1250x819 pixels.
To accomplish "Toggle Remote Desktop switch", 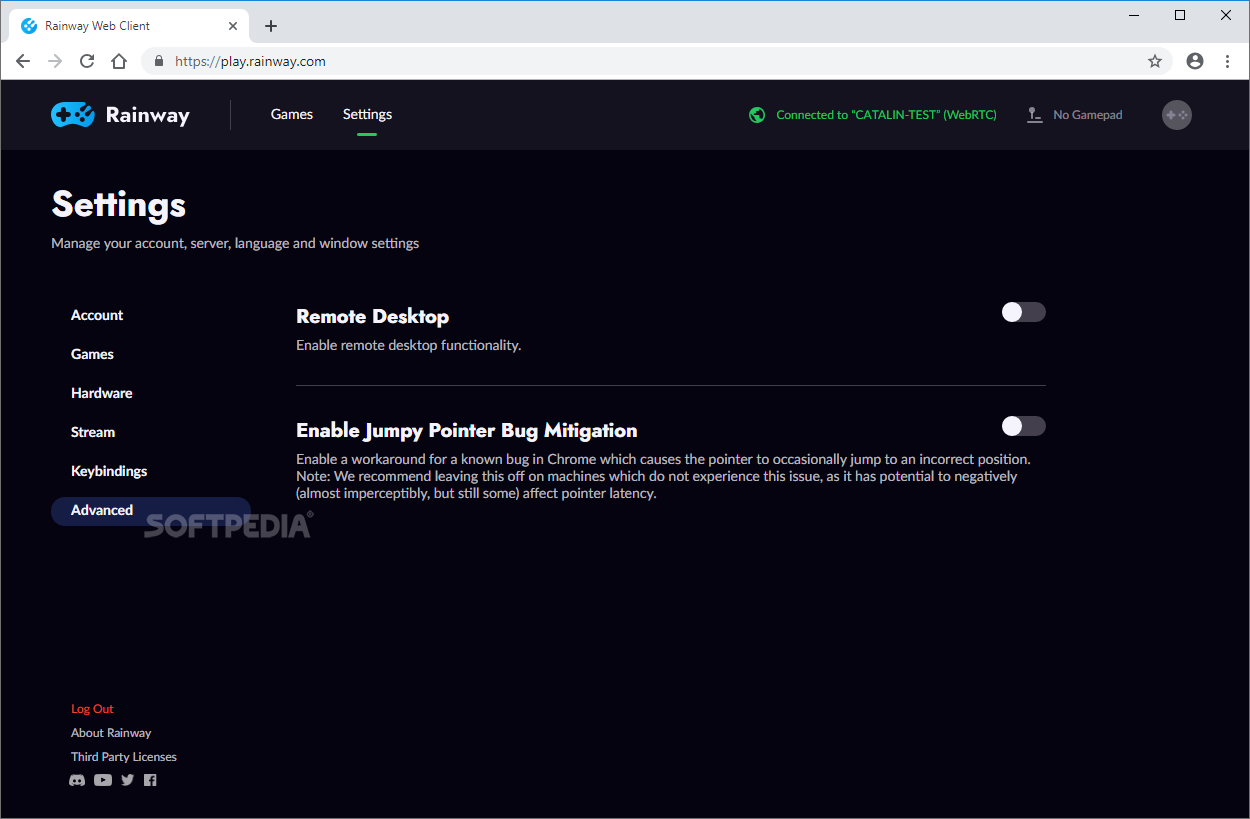I will (1023, 312).
